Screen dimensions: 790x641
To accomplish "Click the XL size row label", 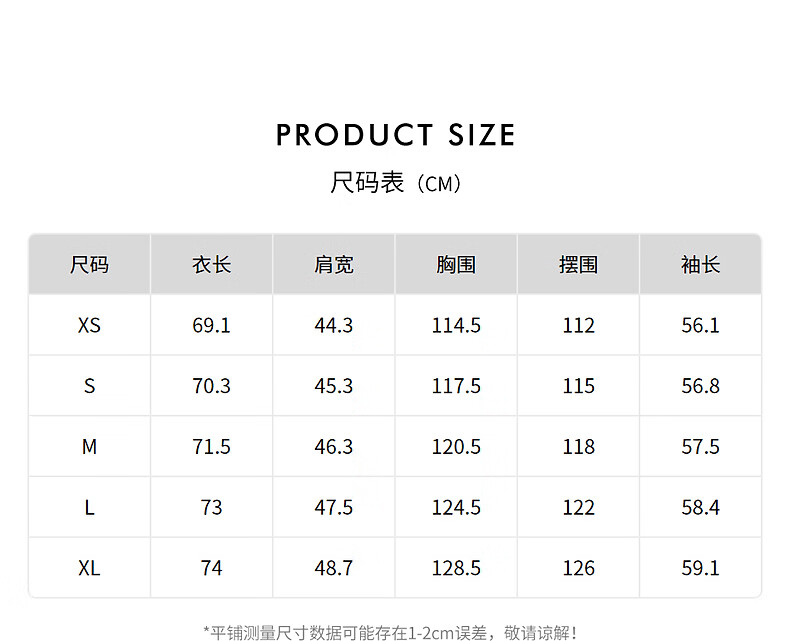I will click(89, 568).
